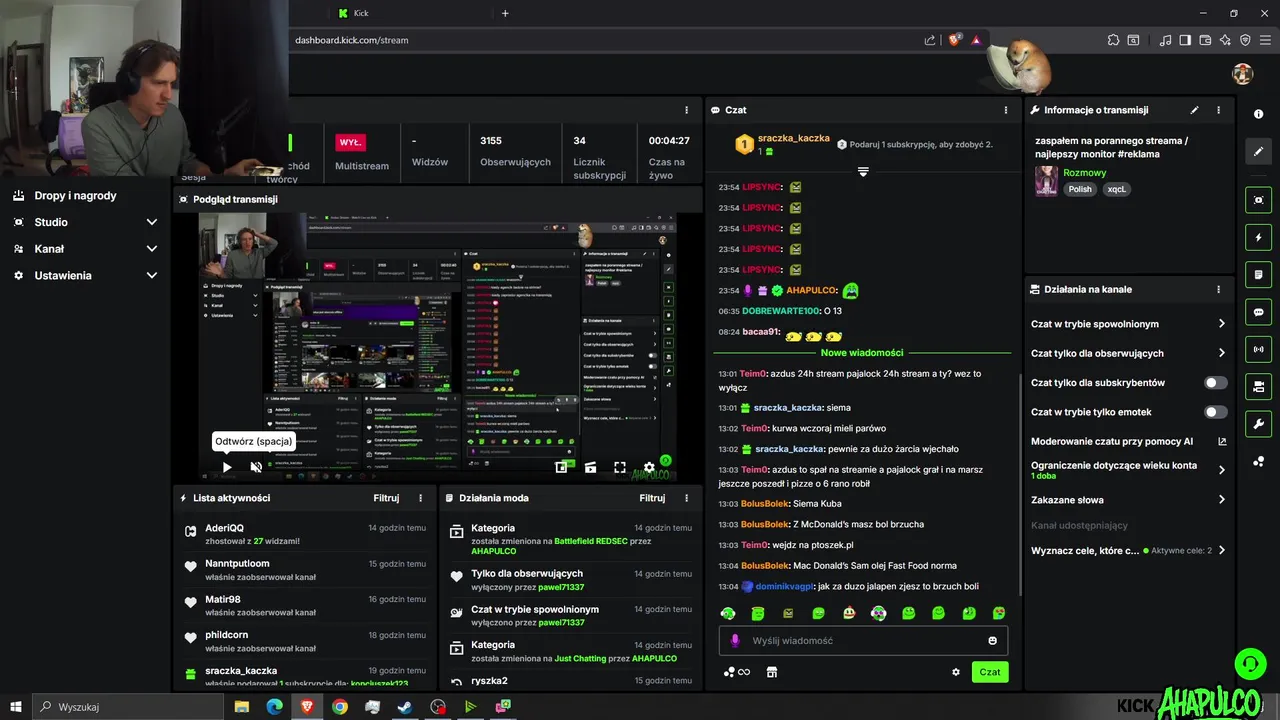Open the chat bubble icon in right sidebar
Image resolution: width=1280 pixels, height=720 pixels.
coord(1259,312)
